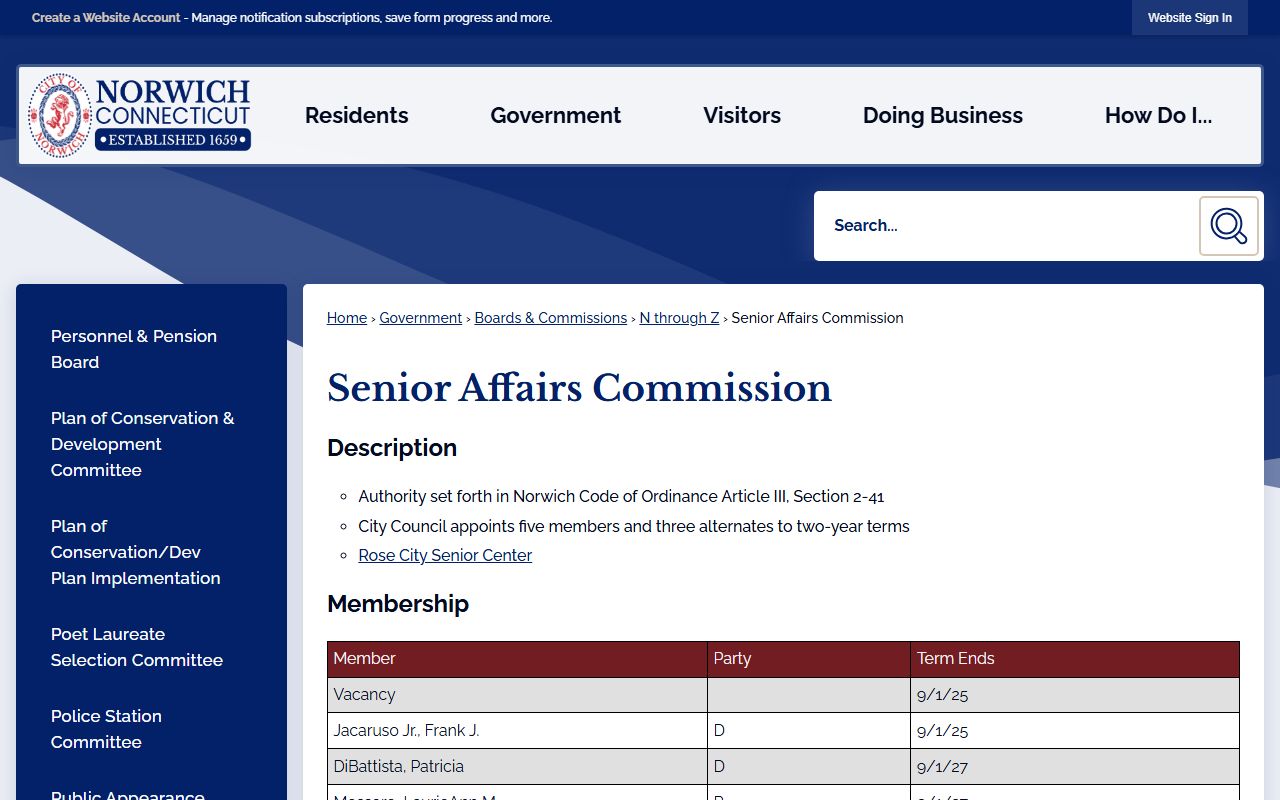Open the Residents menu

(x=356, y=116)
